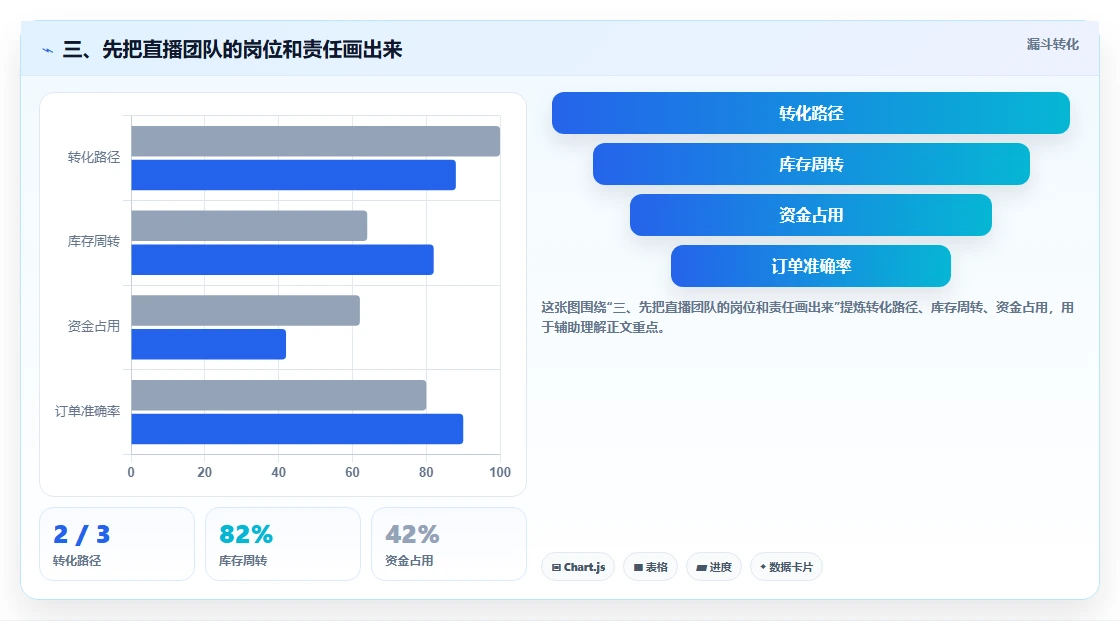The height and width of the screenshot is (621, 1120).
Task: Pick the gray 订单准确率 chart bar
Action: tap(279, 395)
